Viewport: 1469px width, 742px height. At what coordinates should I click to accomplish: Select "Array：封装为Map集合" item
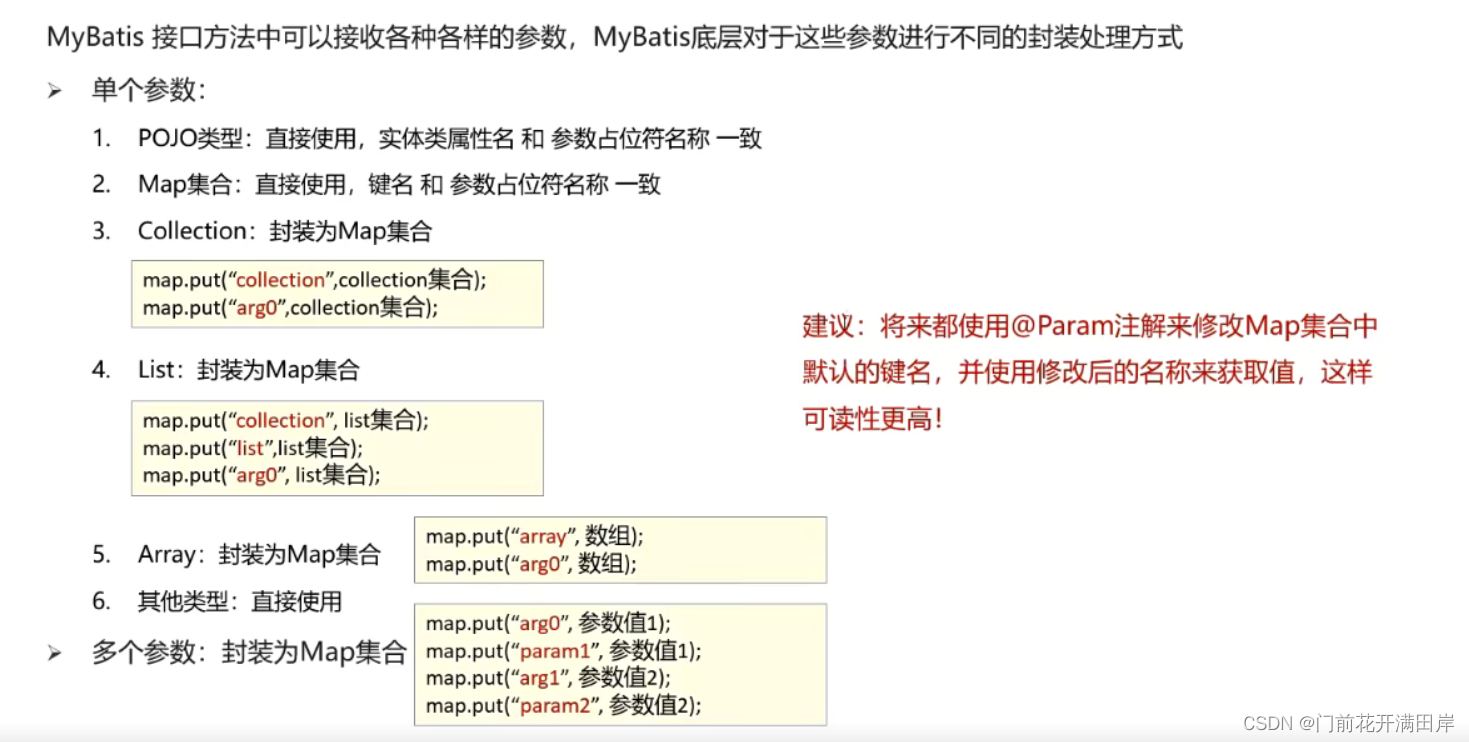click(260, 554)
